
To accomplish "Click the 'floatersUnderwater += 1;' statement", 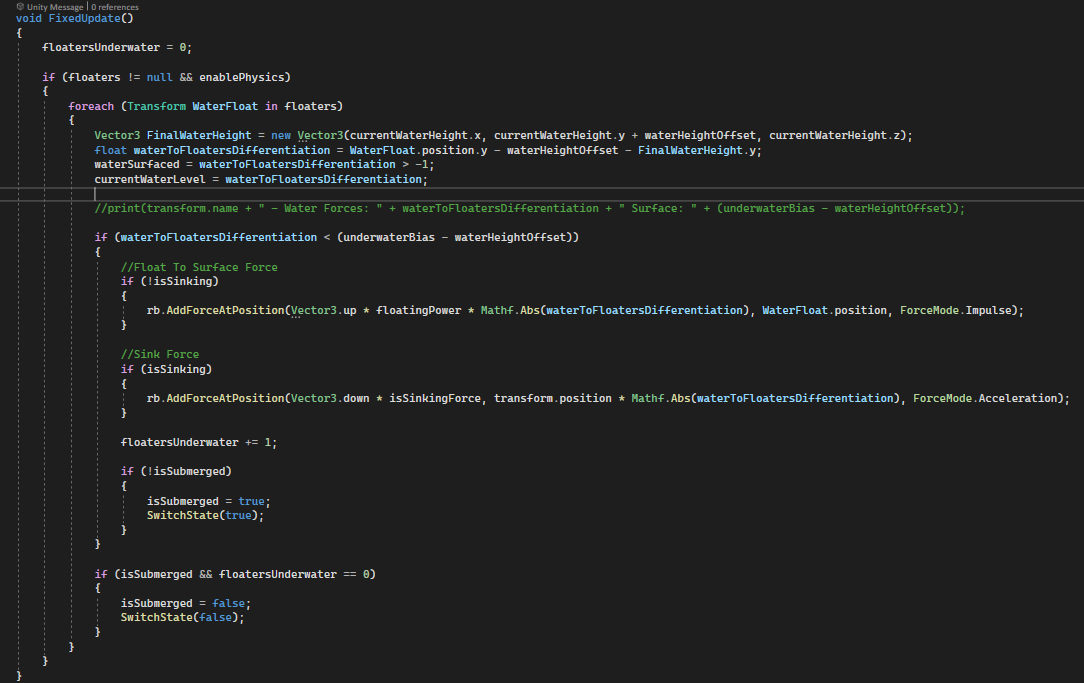I will [199, 442].
